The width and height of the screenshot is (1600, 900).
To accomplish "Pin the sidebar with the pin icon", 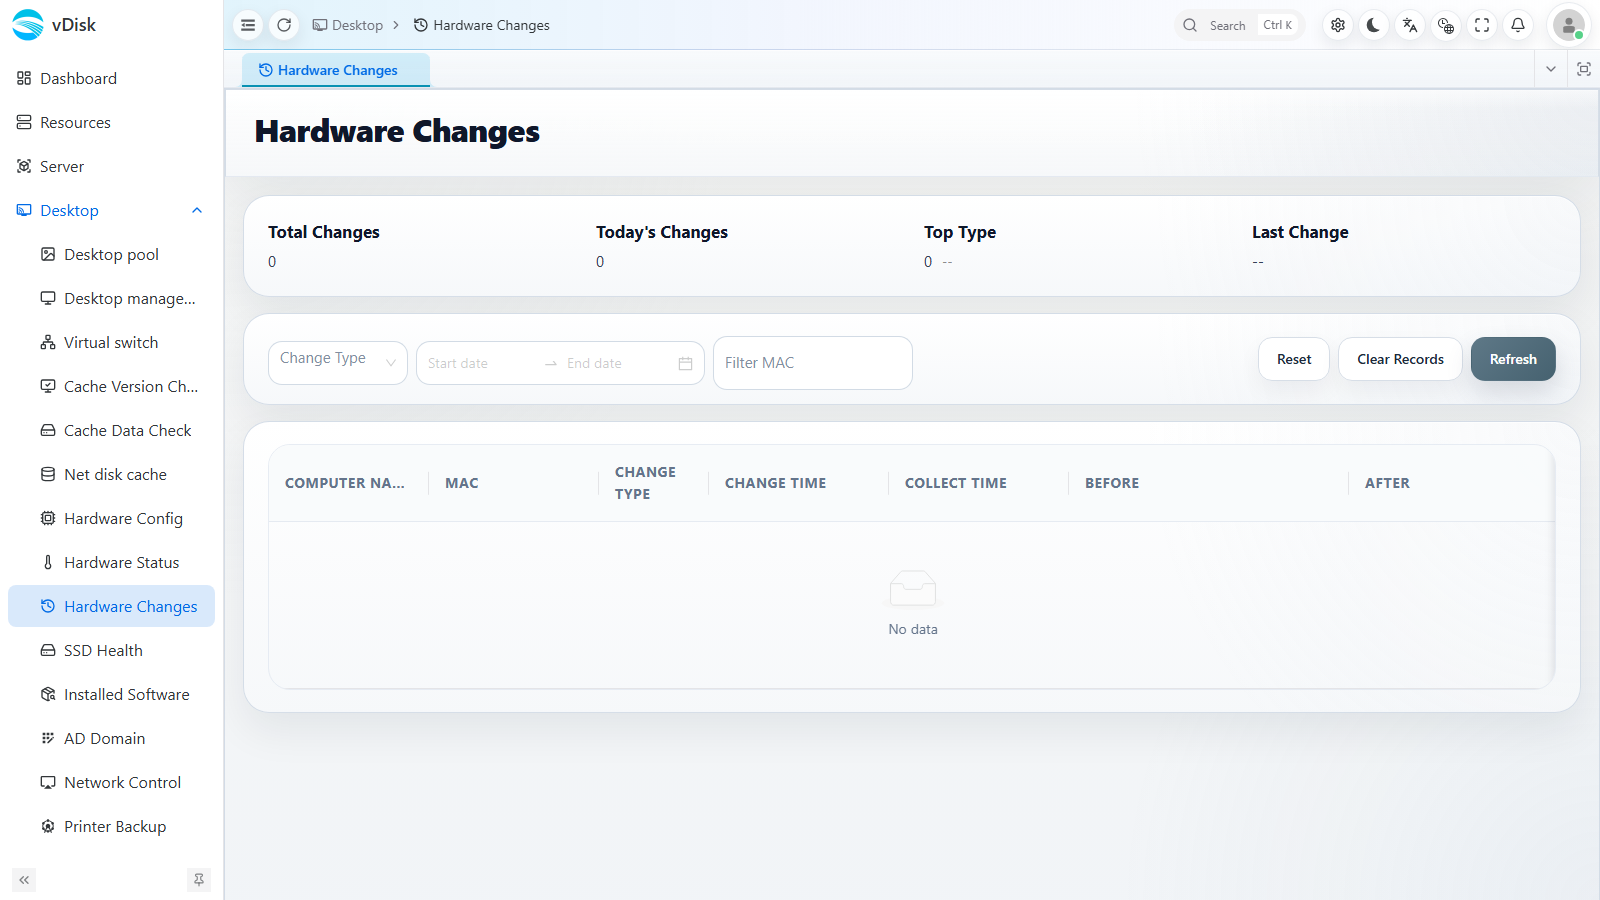I will pos(199,880).
